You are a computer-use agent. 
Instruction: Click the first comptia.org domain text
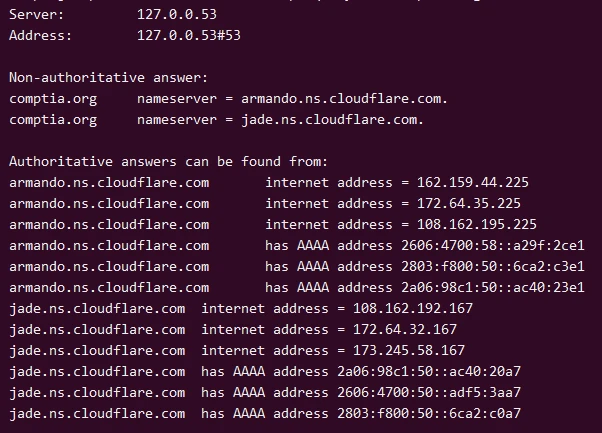pyautogui.click(x=53, y=98)
